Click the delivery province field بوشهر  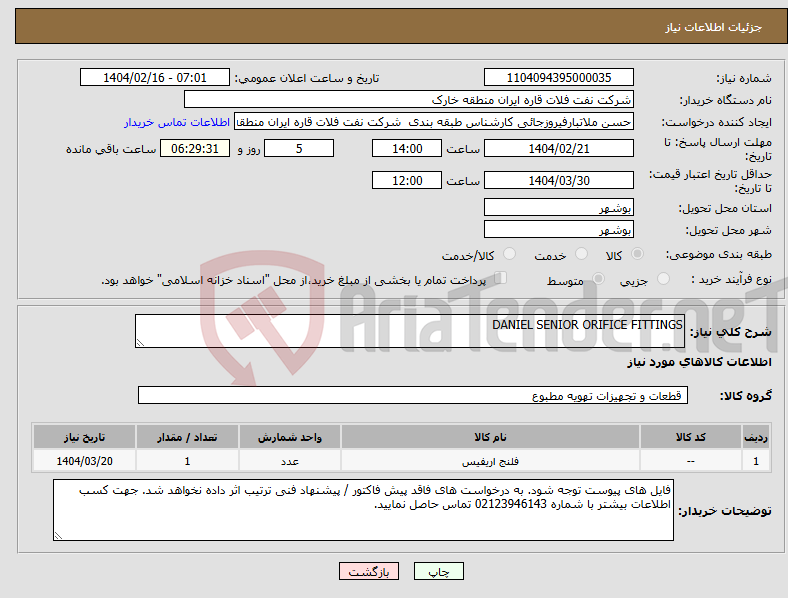(558, 207)
